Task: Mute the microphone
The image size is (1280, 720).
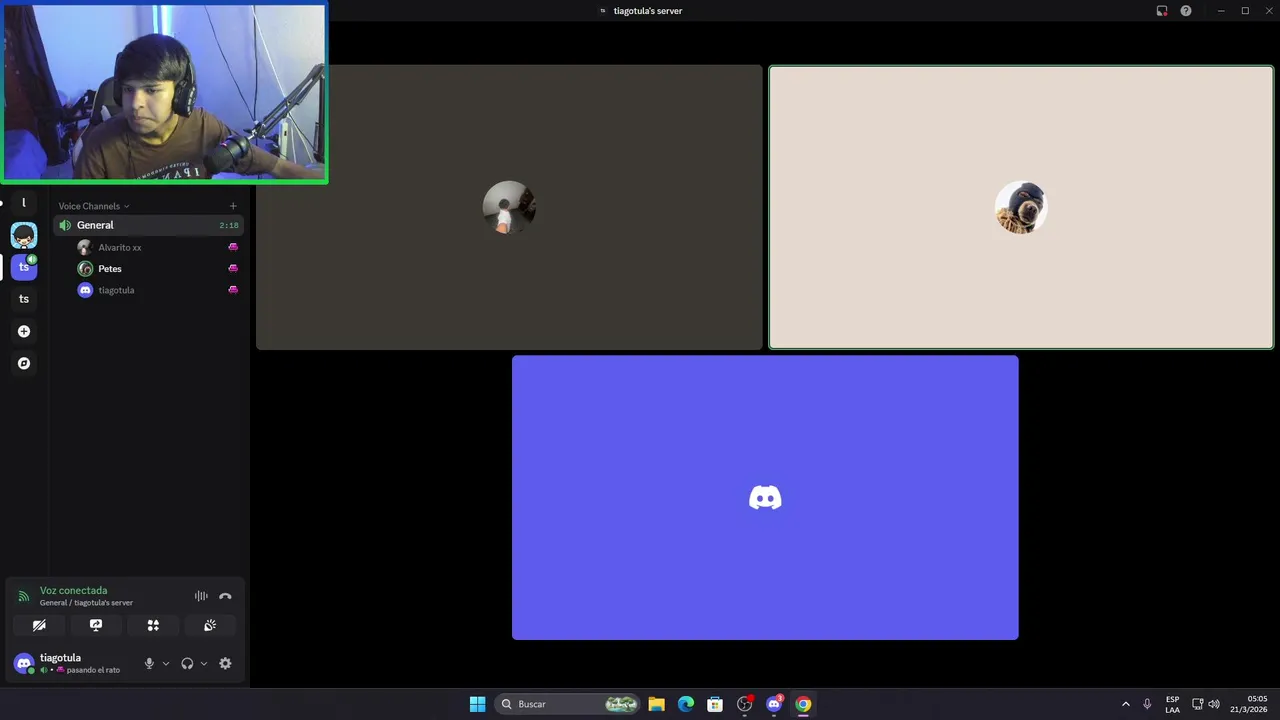Action: tap(149, 663)
